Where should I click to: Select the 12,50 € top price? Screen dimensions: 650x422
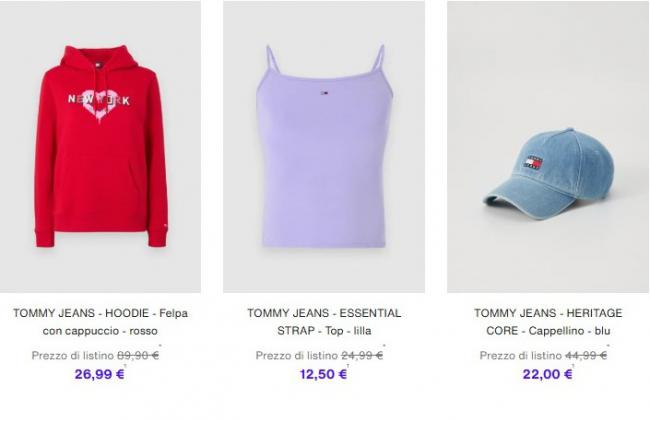point(323,374)
